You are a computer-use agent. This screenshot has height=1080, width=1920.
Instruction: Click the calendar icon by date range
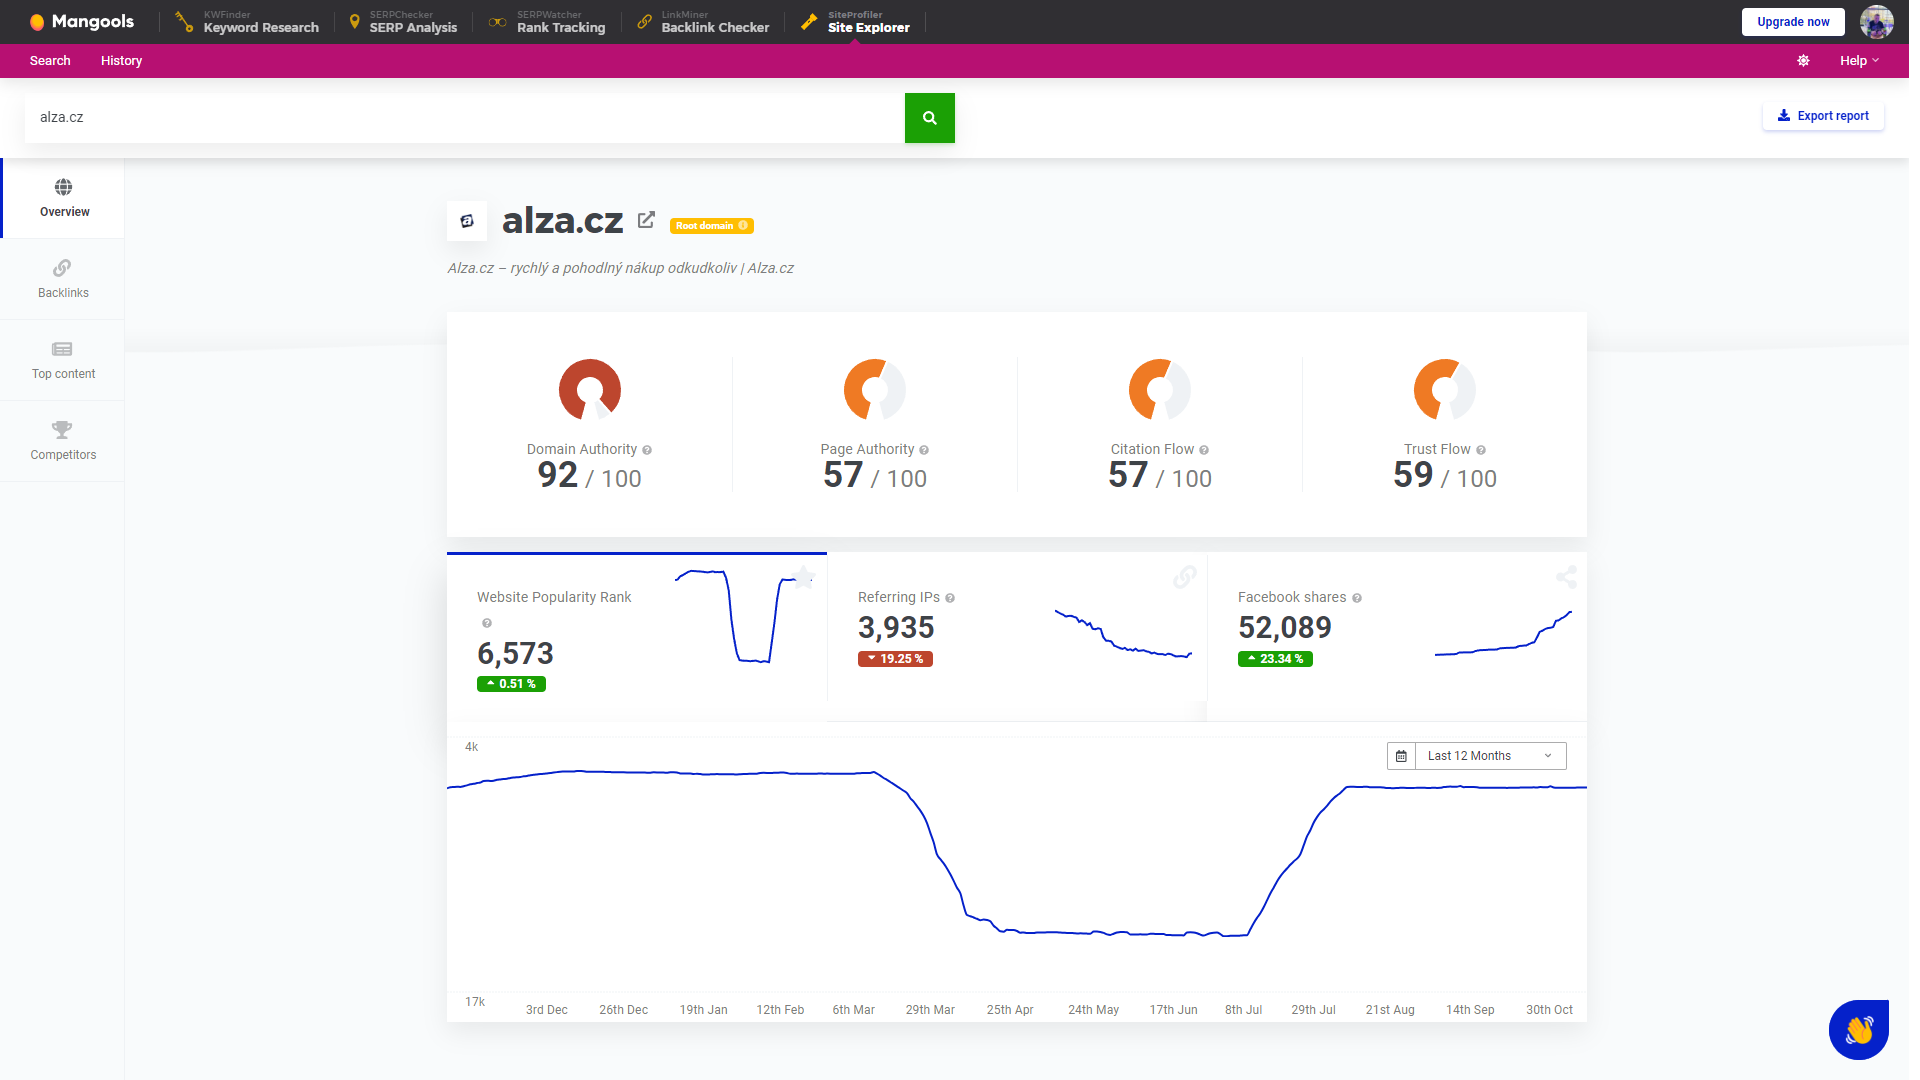coord(1401,756)
